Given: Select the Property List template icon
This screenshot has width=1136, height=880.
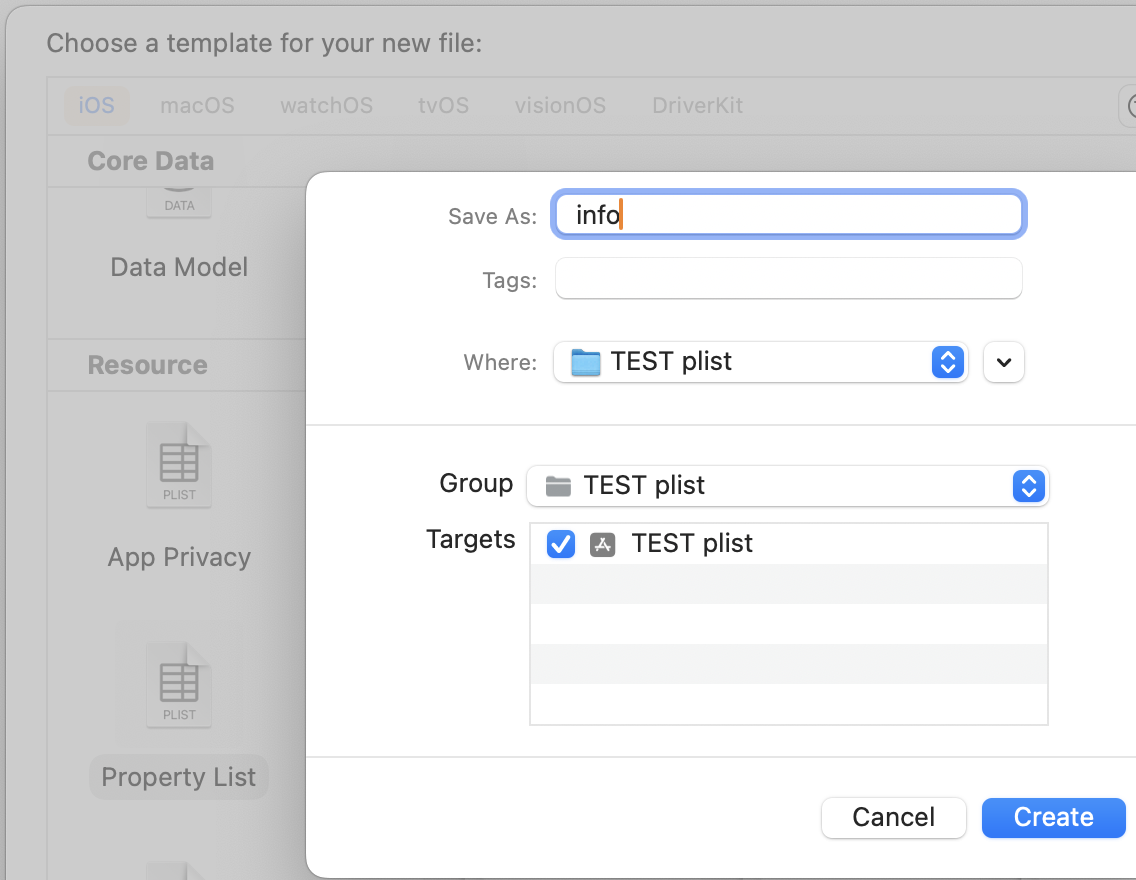Looking at the screenshot, I should point(179,683).
